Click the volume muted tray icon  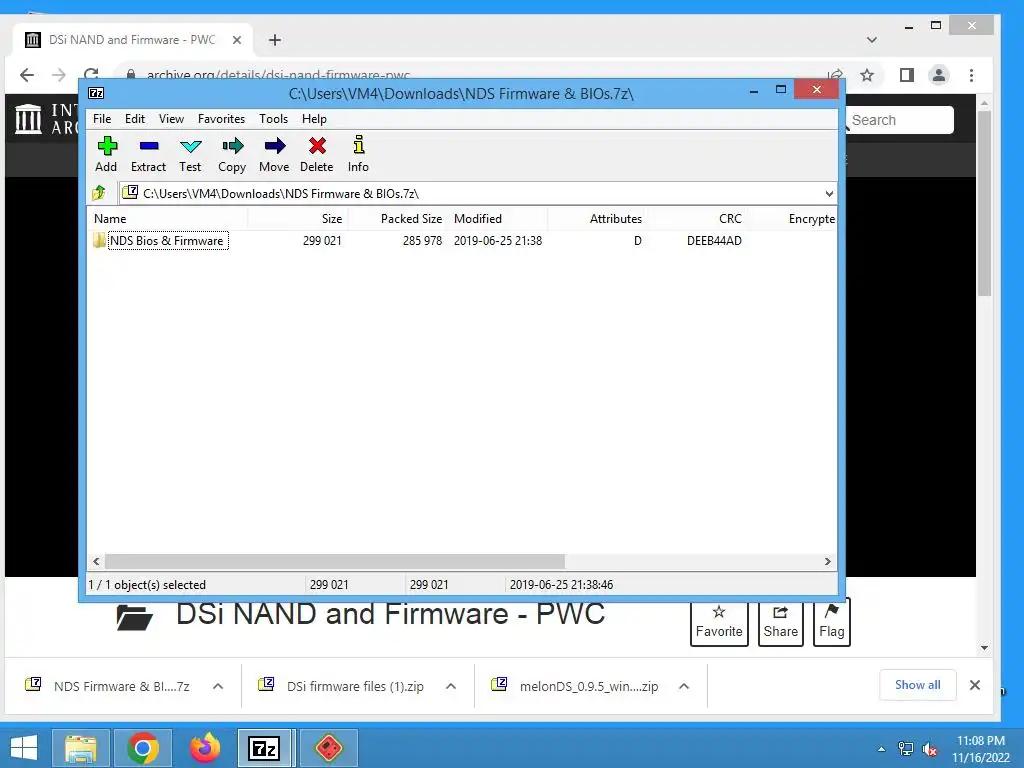point(930,749)
